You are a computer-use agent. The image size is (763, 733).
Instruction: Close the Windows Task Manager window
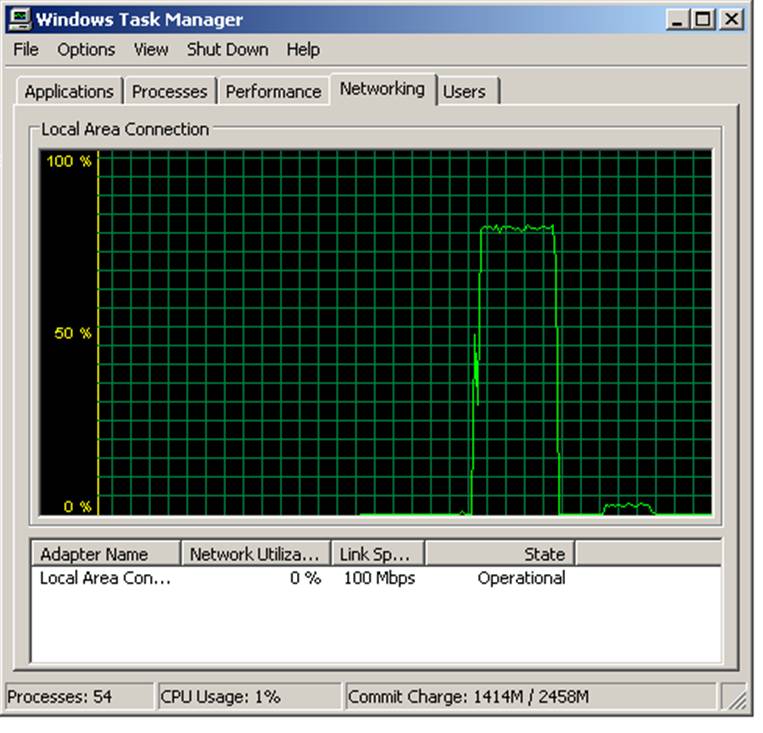pyautogui.click(x=733, y=19)
